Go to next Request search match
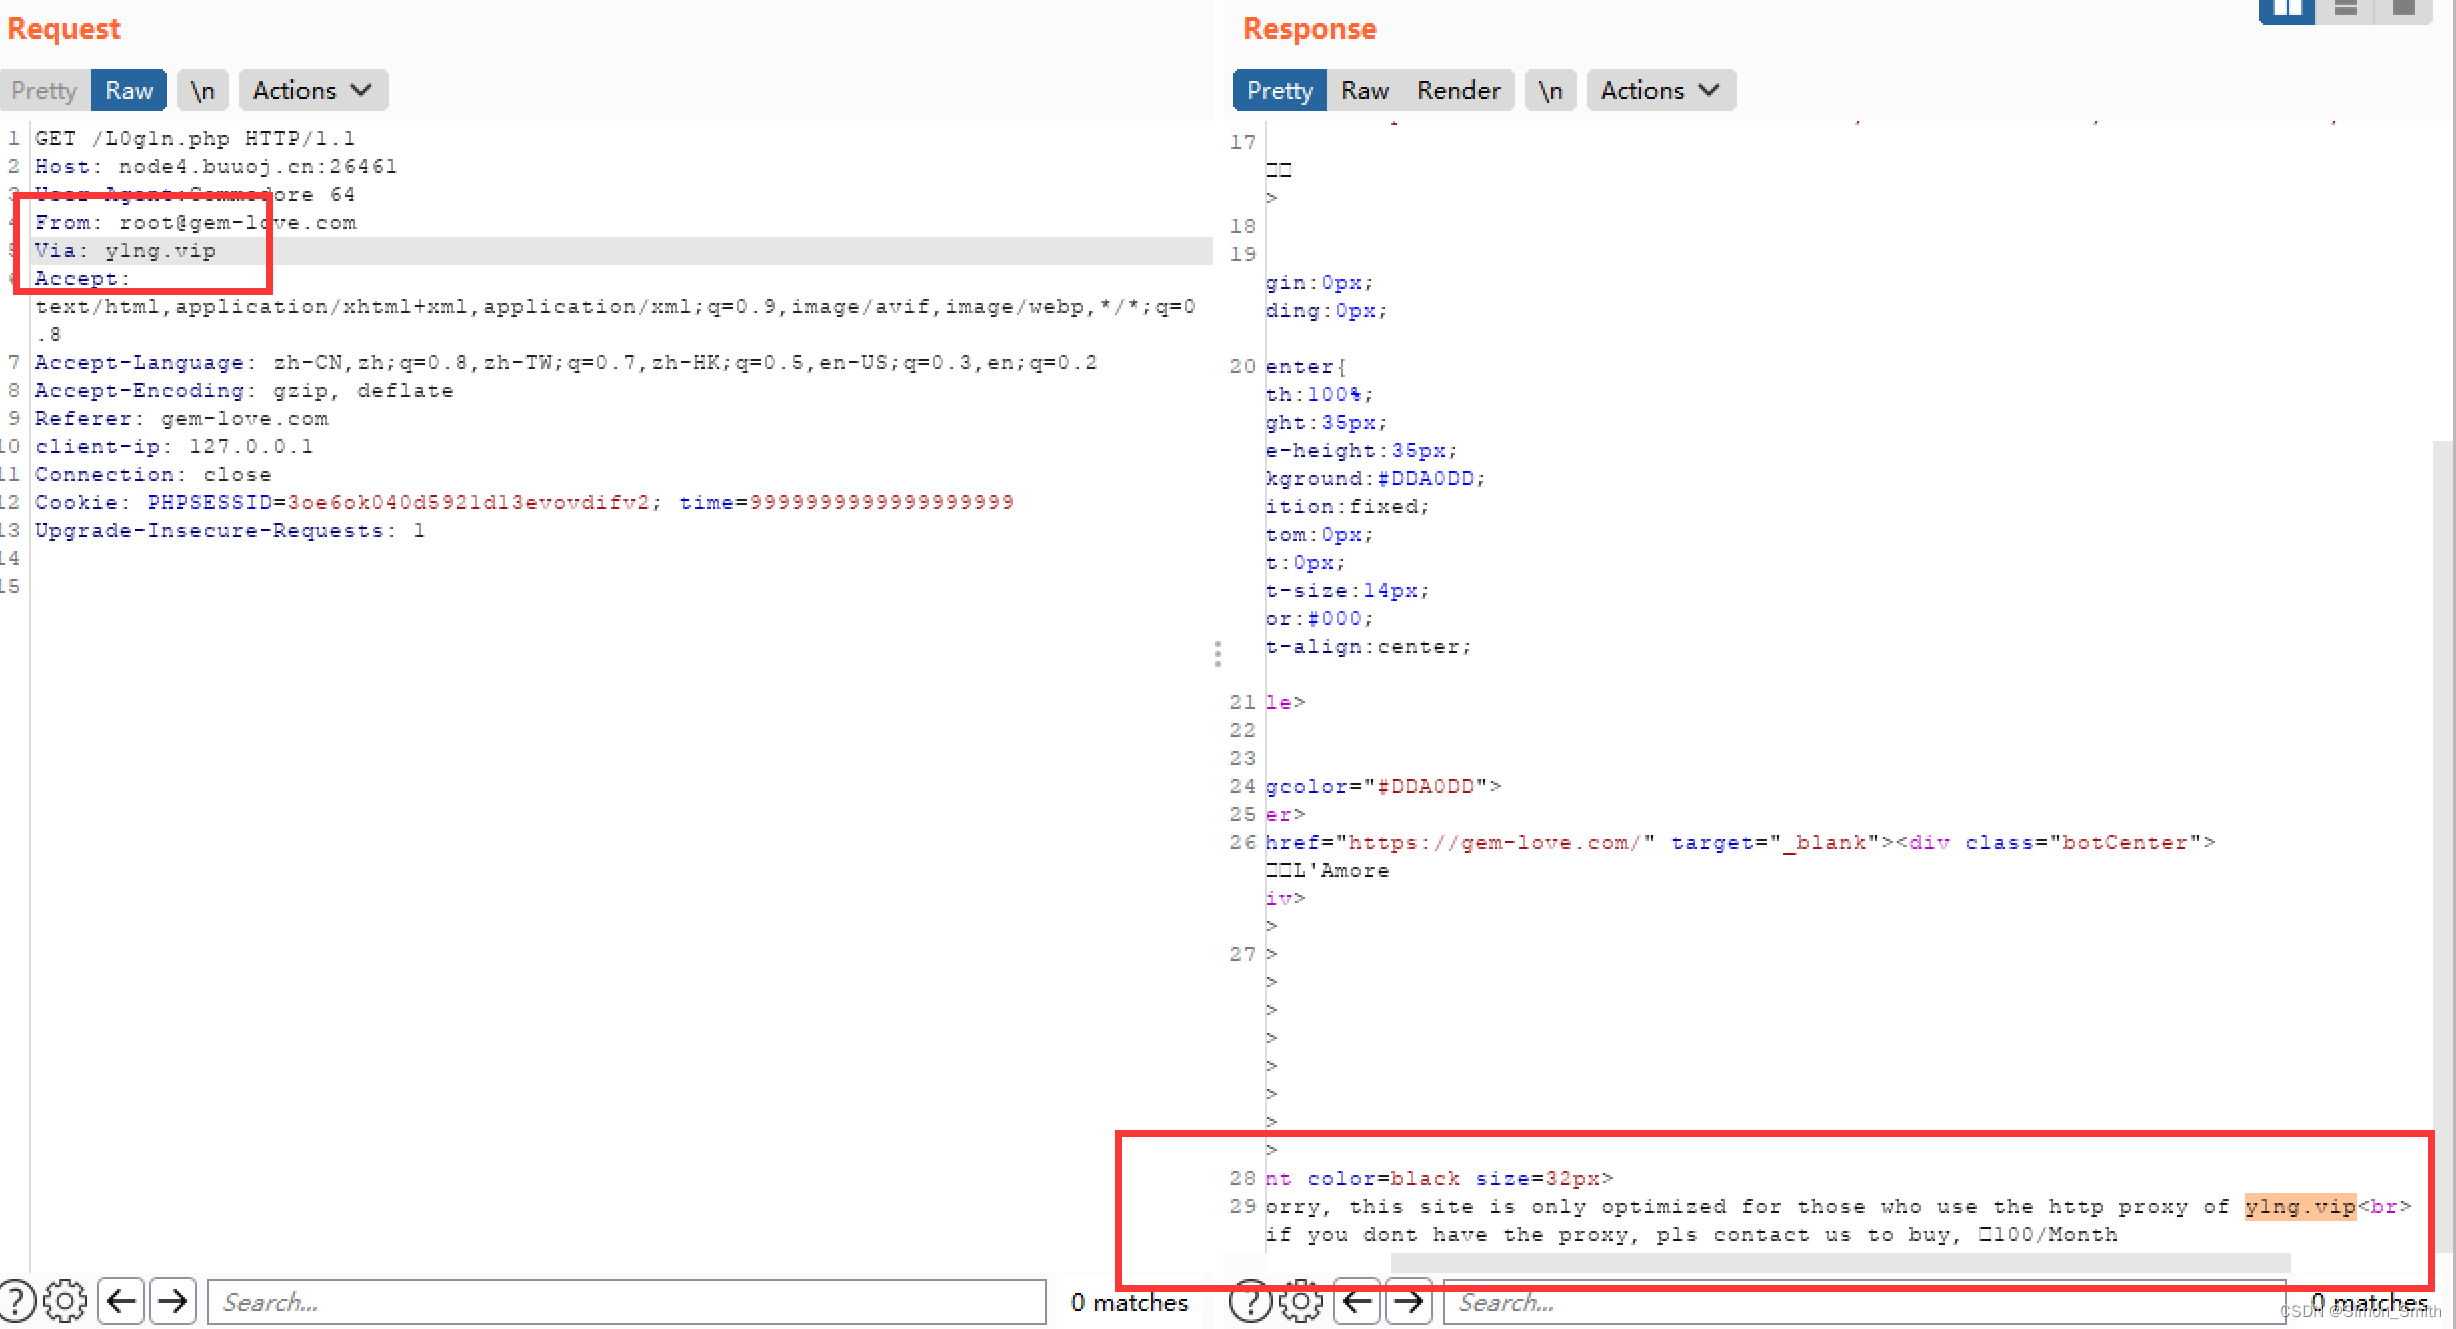Image resolution: width=2456 pixels, height=1329 pixels. (x=173, y=1301)
